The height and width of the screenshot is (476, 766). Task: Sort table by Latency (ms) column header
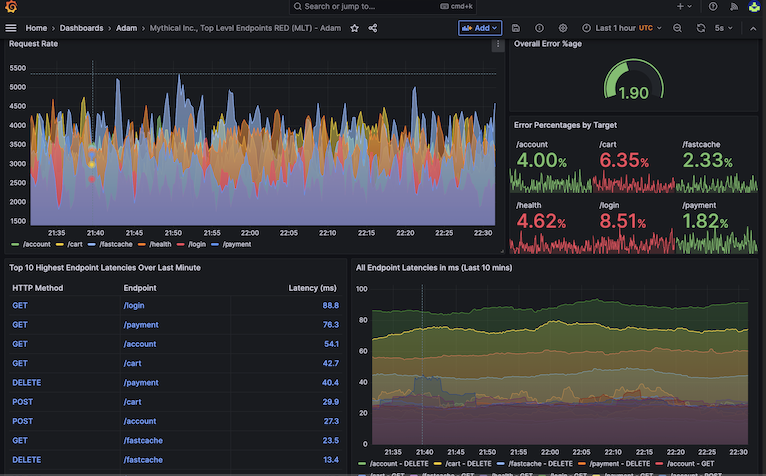point(312,288)
